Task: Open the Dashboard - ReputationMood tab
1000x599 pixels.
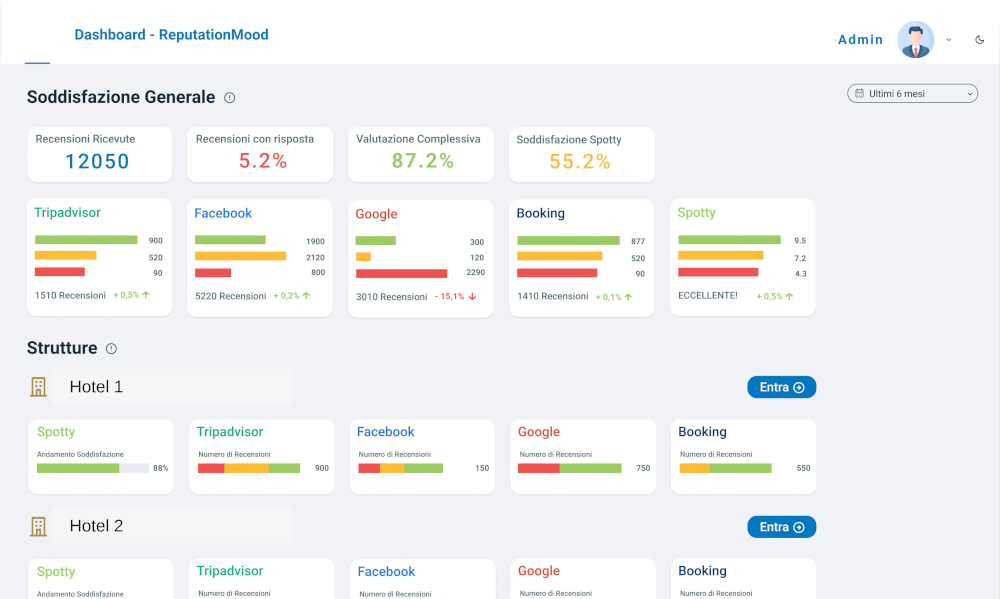Action: tap(171, 35)
